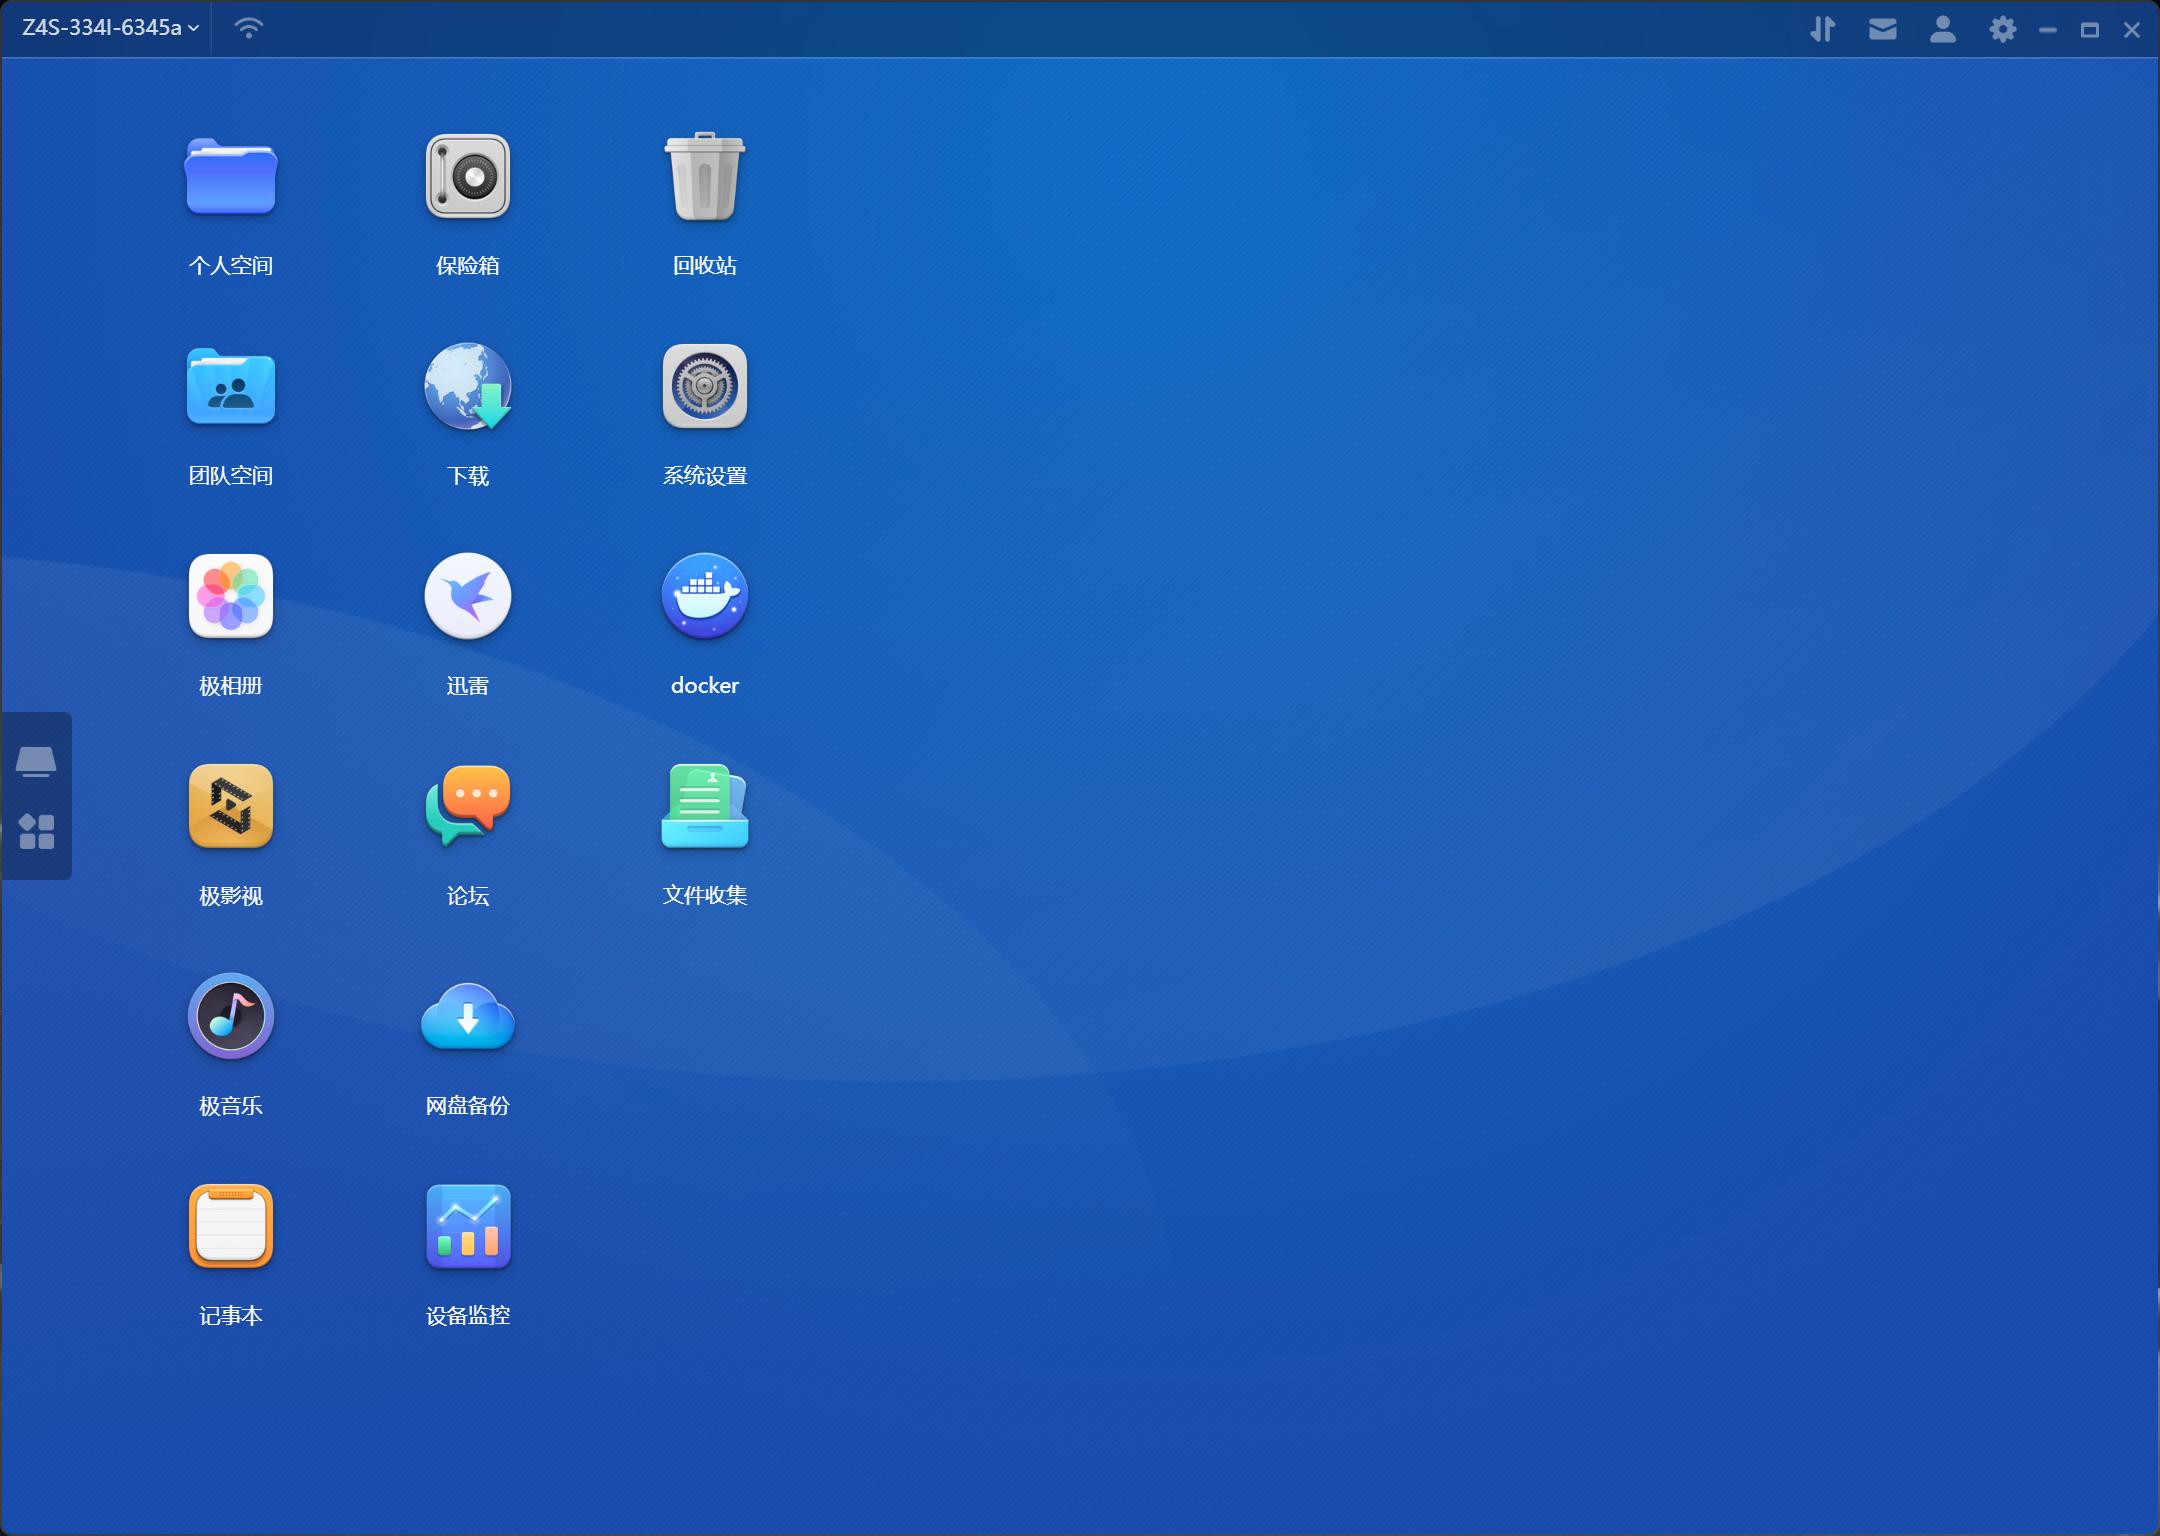Image resolution: width=2160 pixels, height=1536 pixels.
Task: Open the 迅雷 Thunder app
Action: point(467,597)
